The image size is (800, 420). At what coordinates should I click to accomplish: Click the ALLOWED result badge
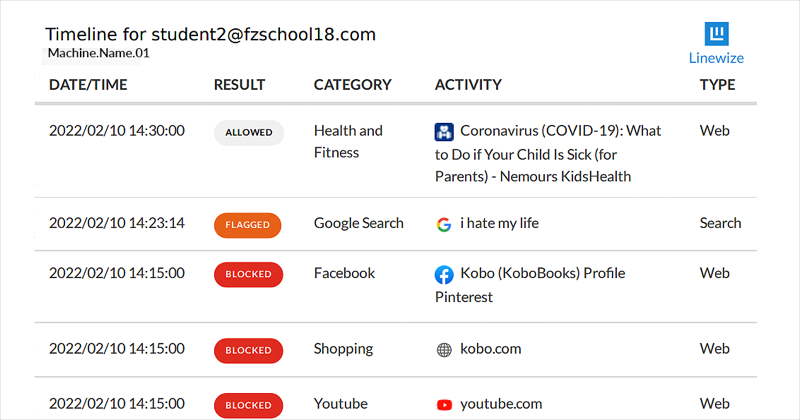point(249,133)
